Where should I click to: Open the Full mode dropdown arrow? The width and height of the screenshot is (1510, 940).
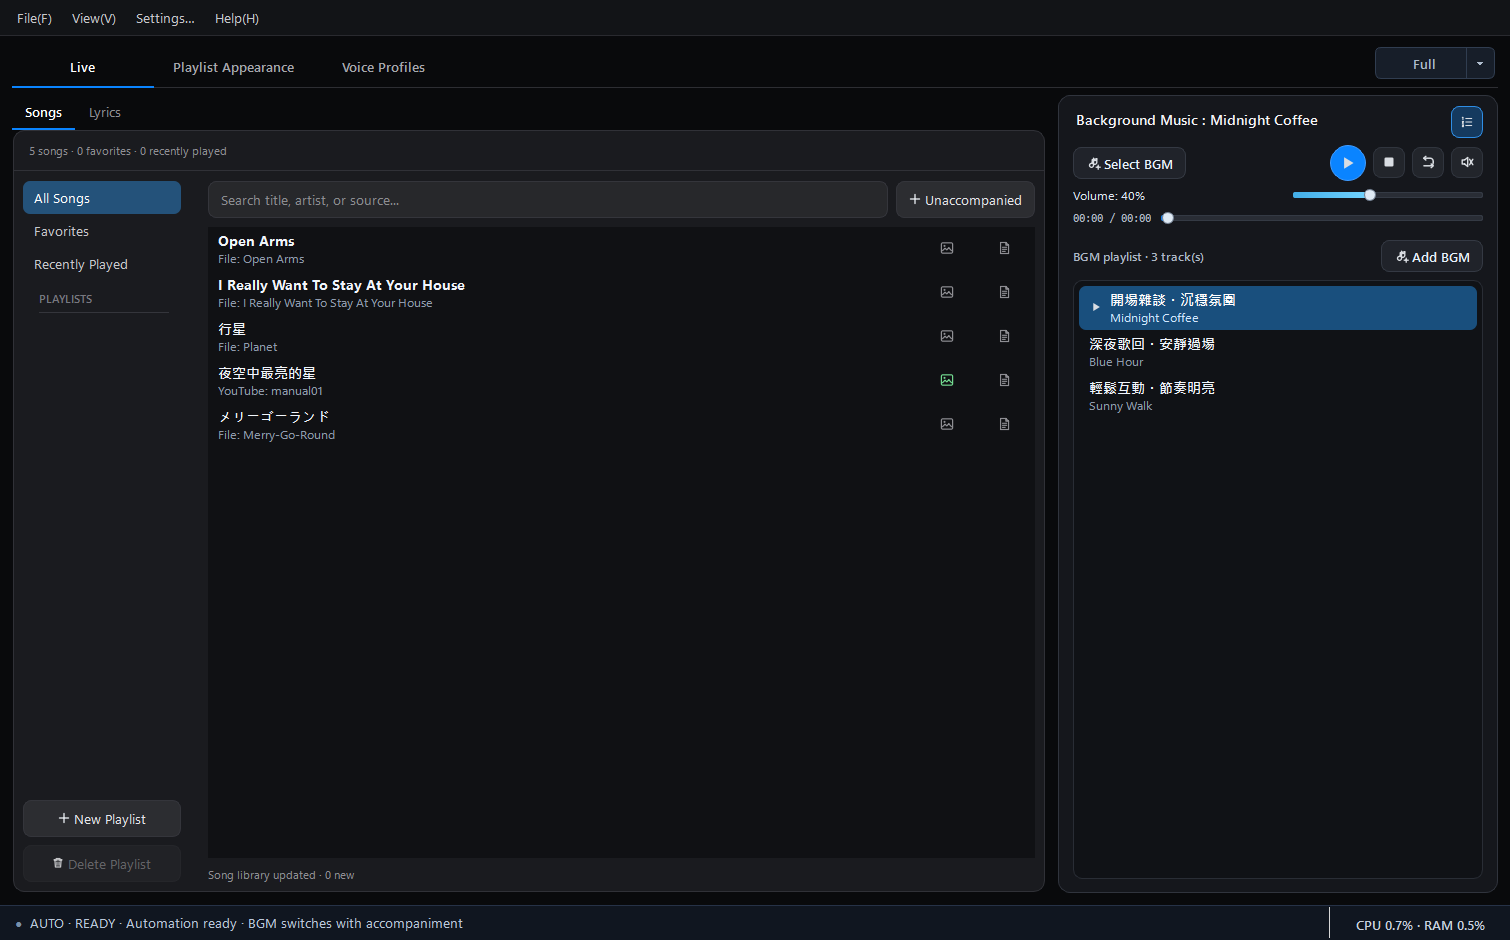pos(1480,64)
